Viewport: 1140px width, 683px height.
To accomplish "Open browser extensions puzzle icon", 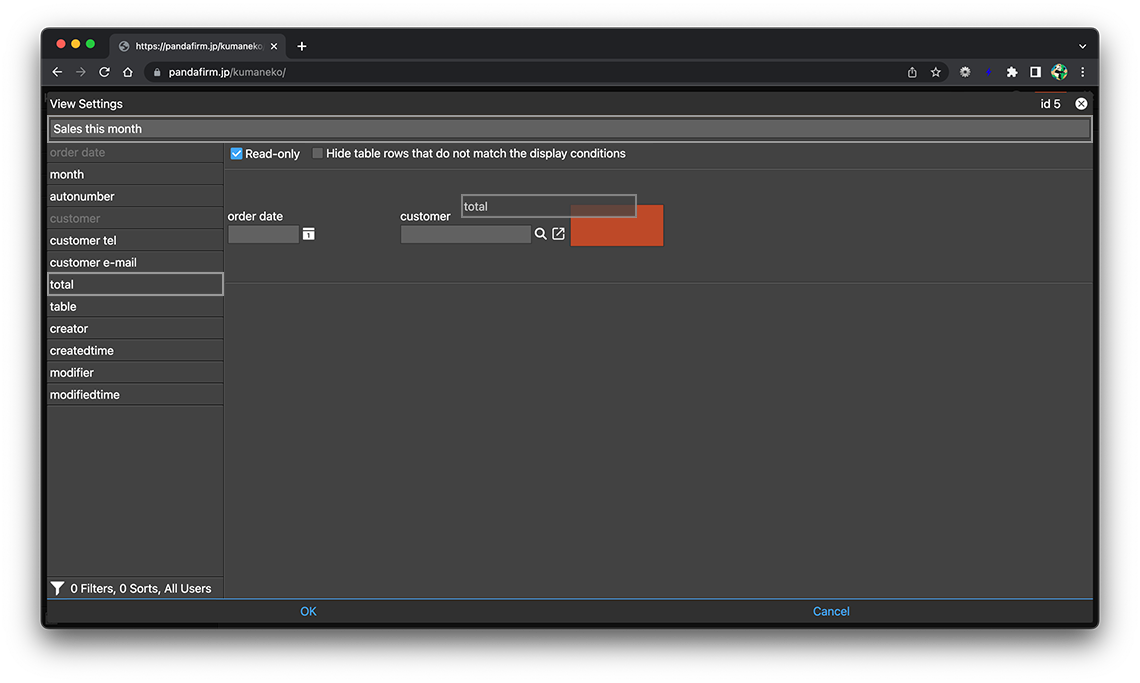I will pos(1012,72).
